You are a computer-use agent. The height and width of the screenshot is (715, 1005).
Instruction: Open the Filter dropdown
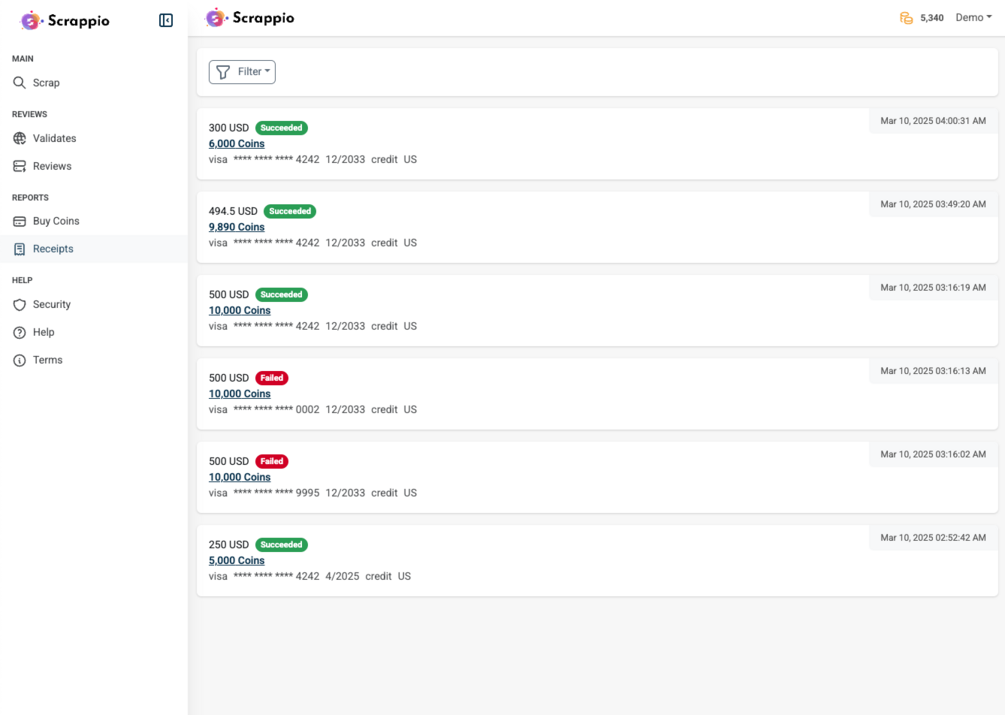pyautogui.click(x=242, y=72)
